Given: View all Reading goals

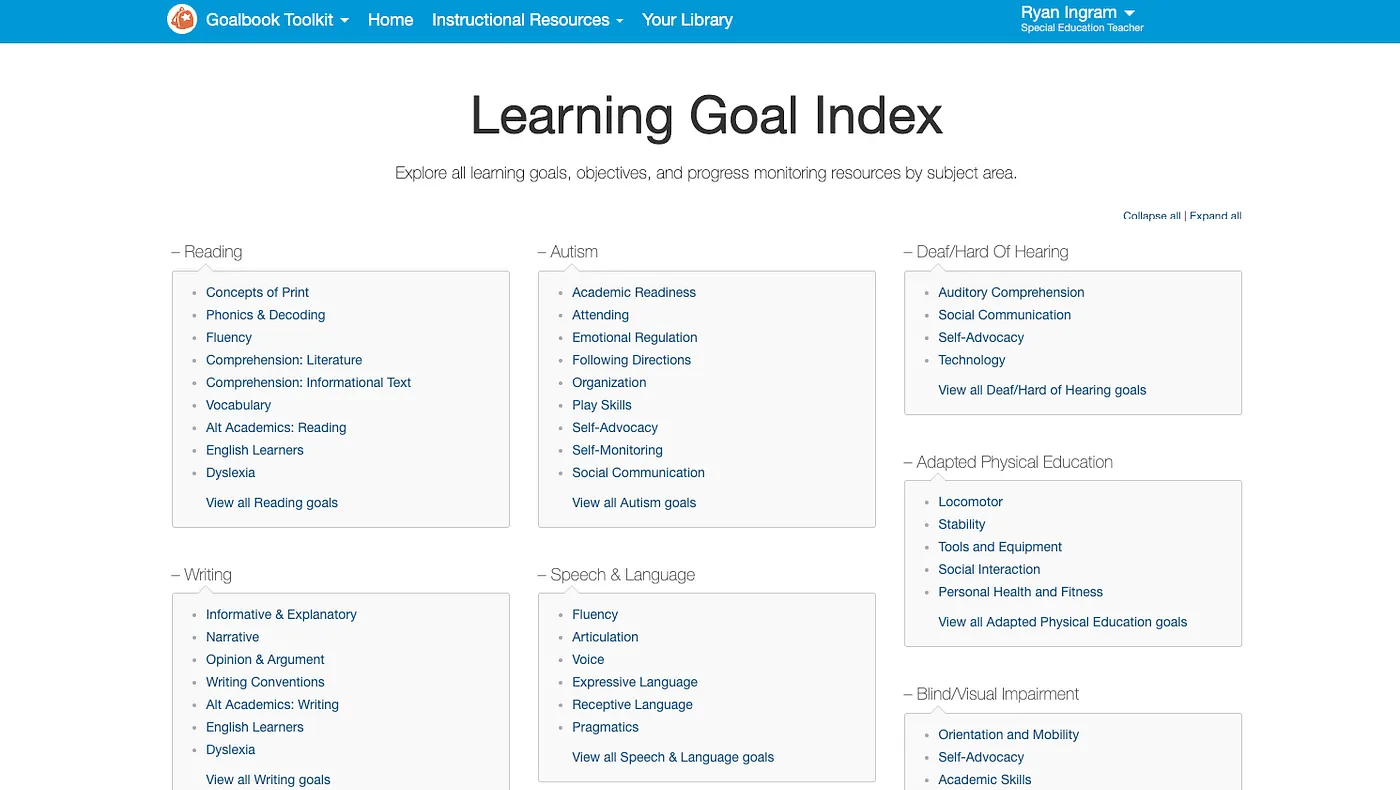Looking at the screenshot, I should [271, 502].
